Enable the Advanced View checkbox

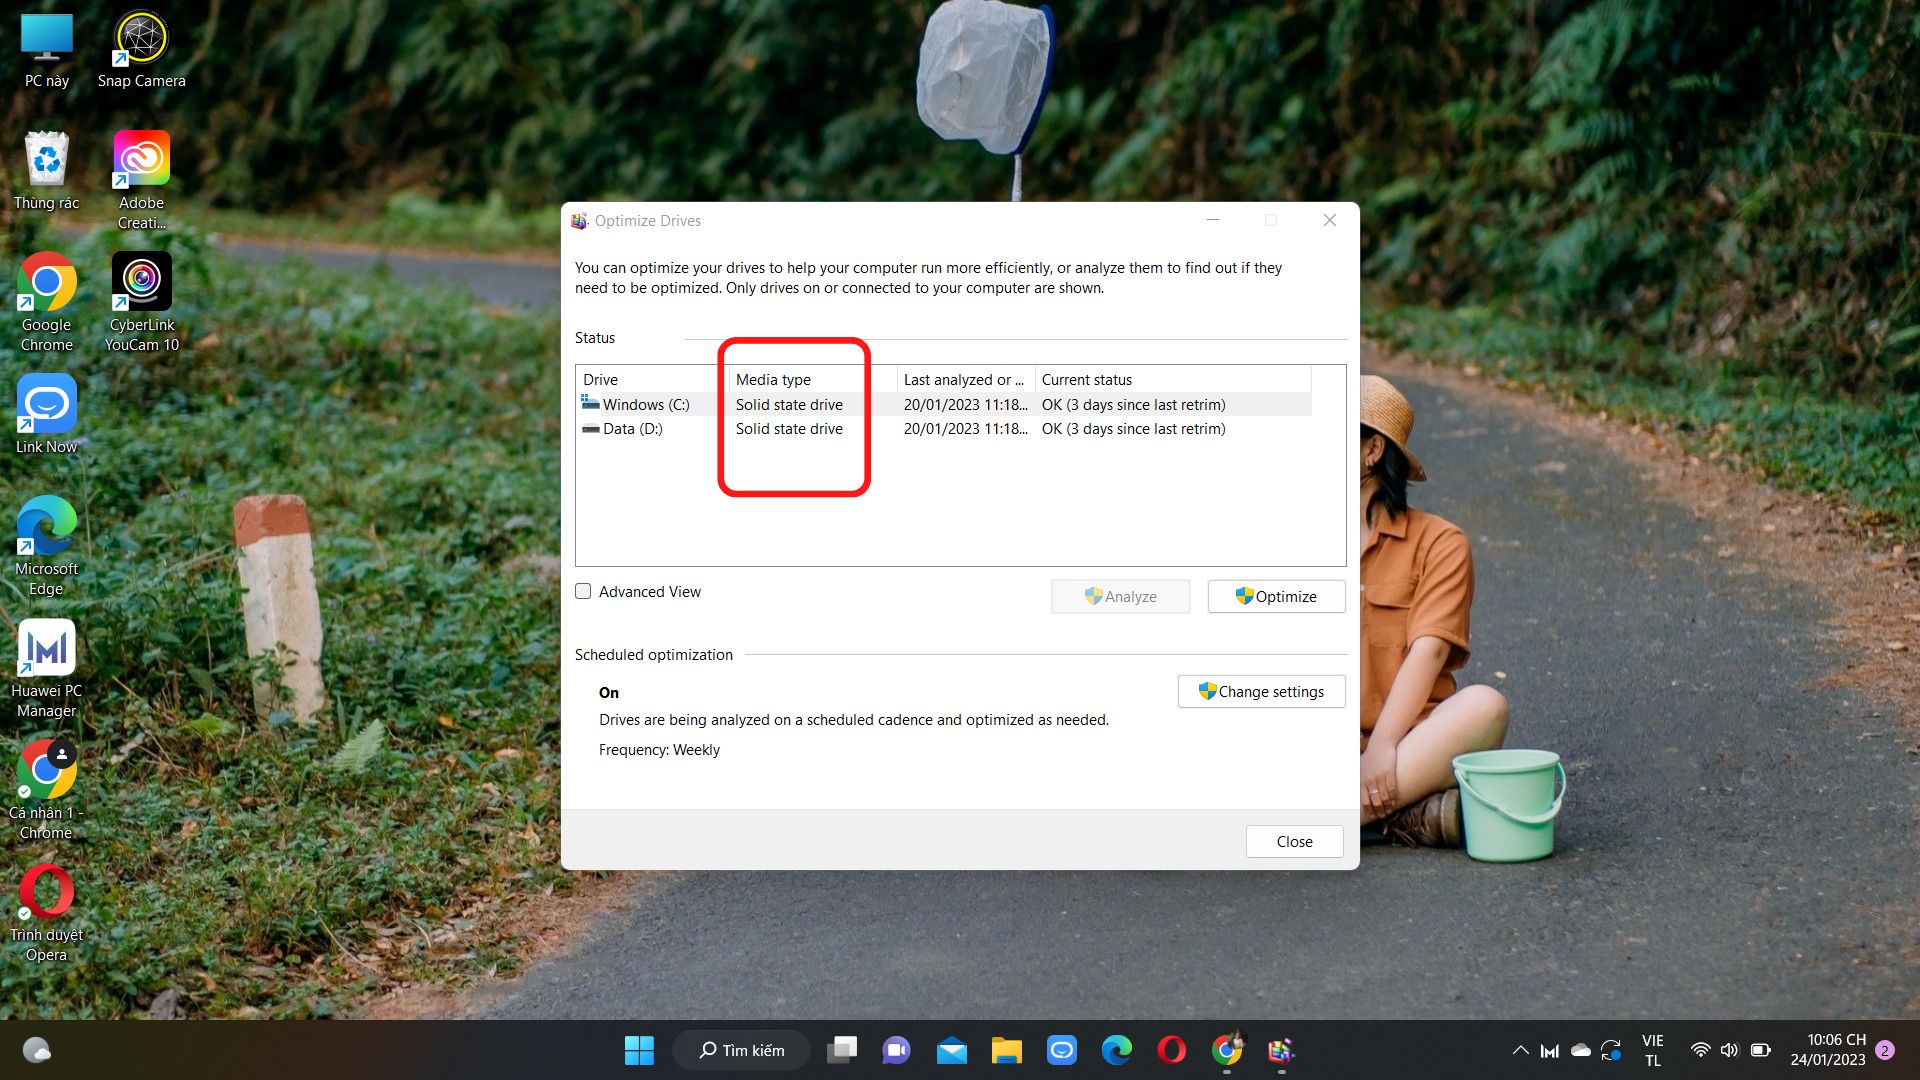[583, 591]
